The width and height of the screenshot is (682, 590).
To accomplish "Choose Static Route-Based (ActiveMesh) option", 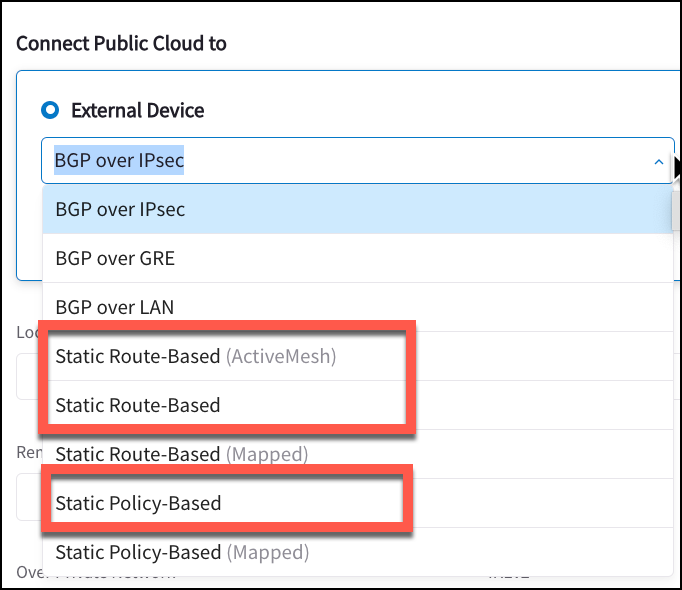I will 195,356.
